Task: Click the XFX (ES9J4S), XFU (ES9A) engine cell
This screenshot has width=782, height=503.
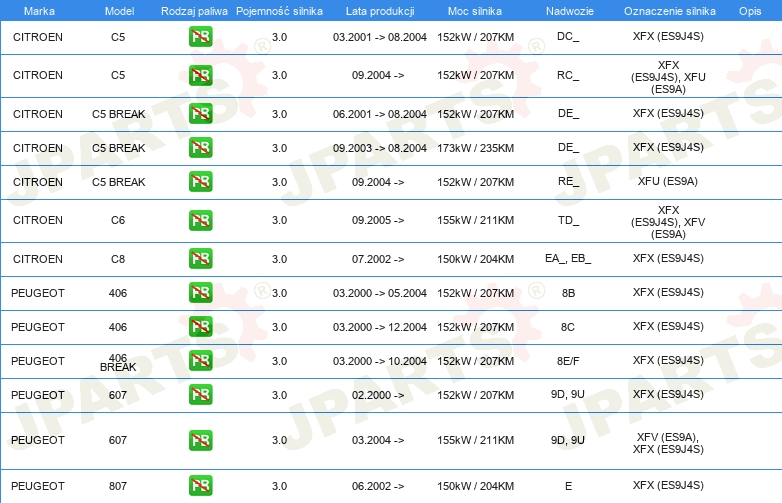Action: point(668,77)
